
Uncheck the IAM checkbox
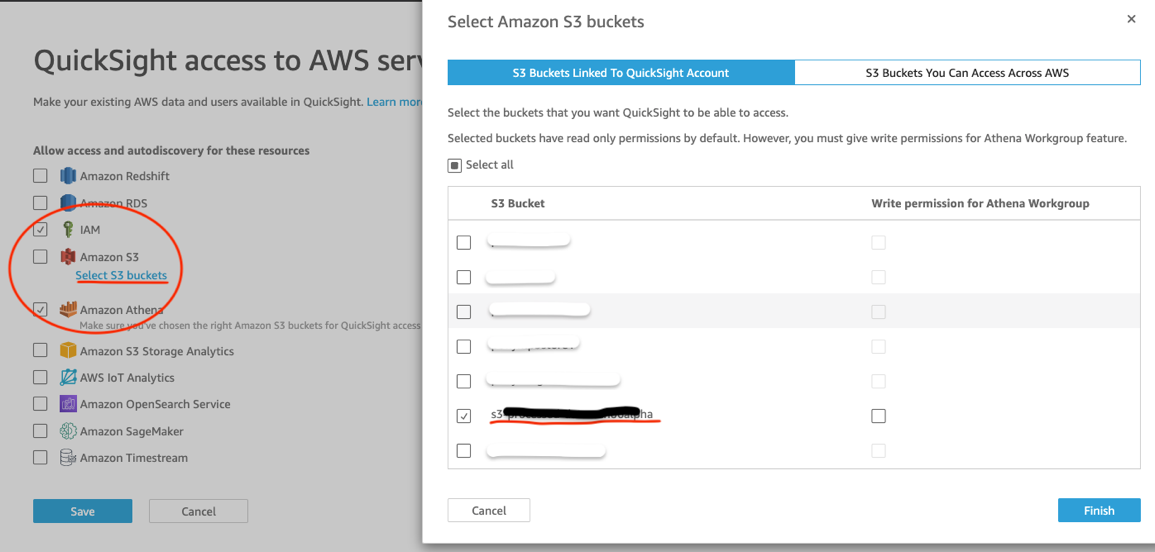(x=41, y=229)
